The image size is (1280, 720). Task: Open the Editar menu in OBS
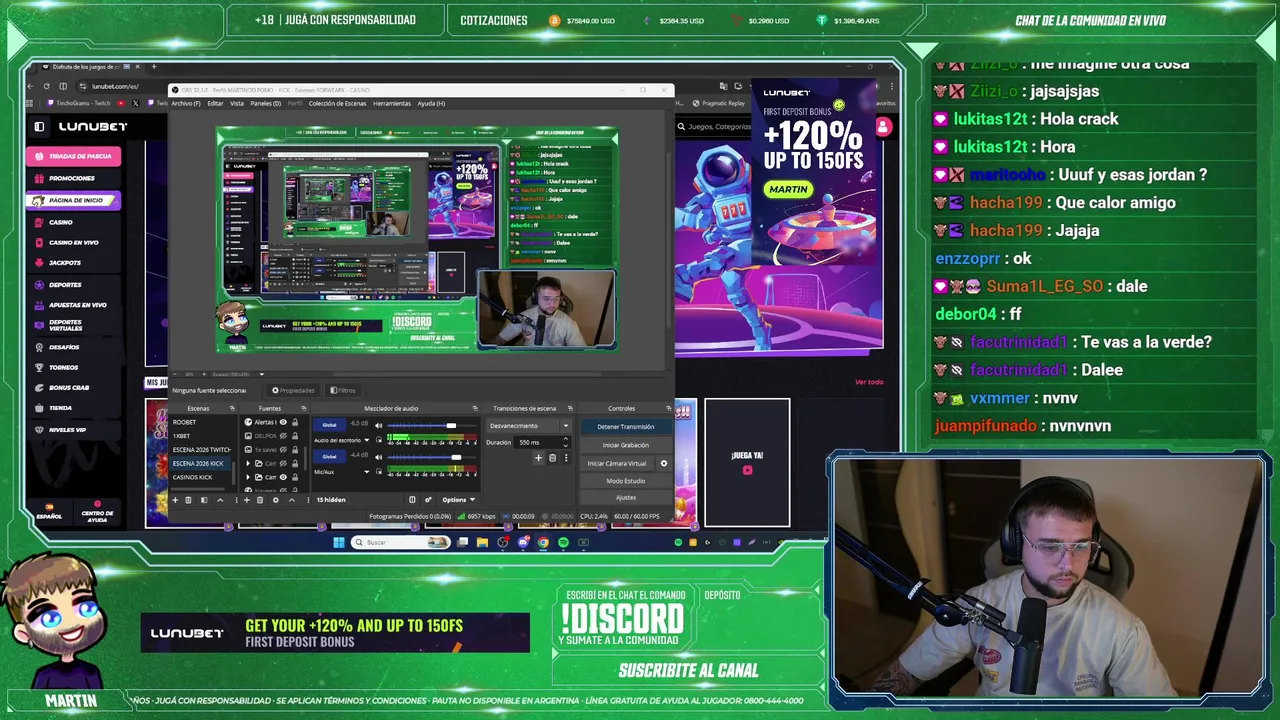point(215,103)
